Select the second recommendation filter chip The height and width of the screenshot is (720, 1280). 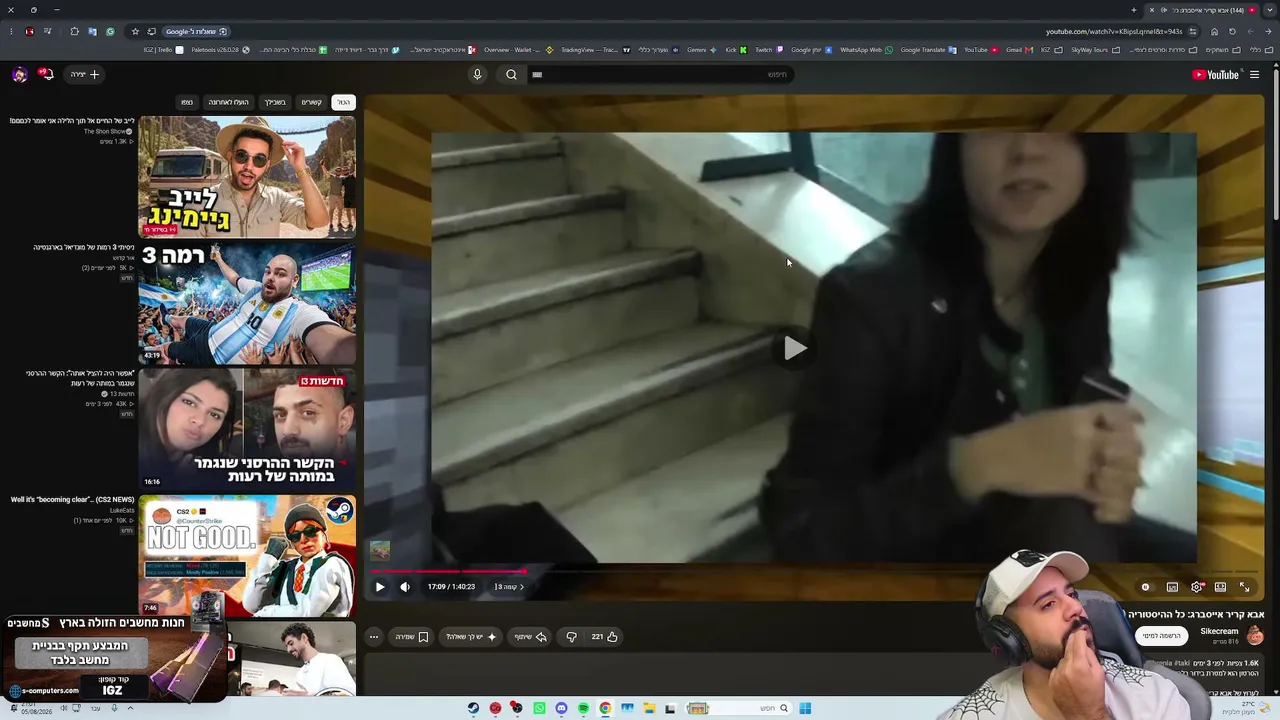(312, 102)
